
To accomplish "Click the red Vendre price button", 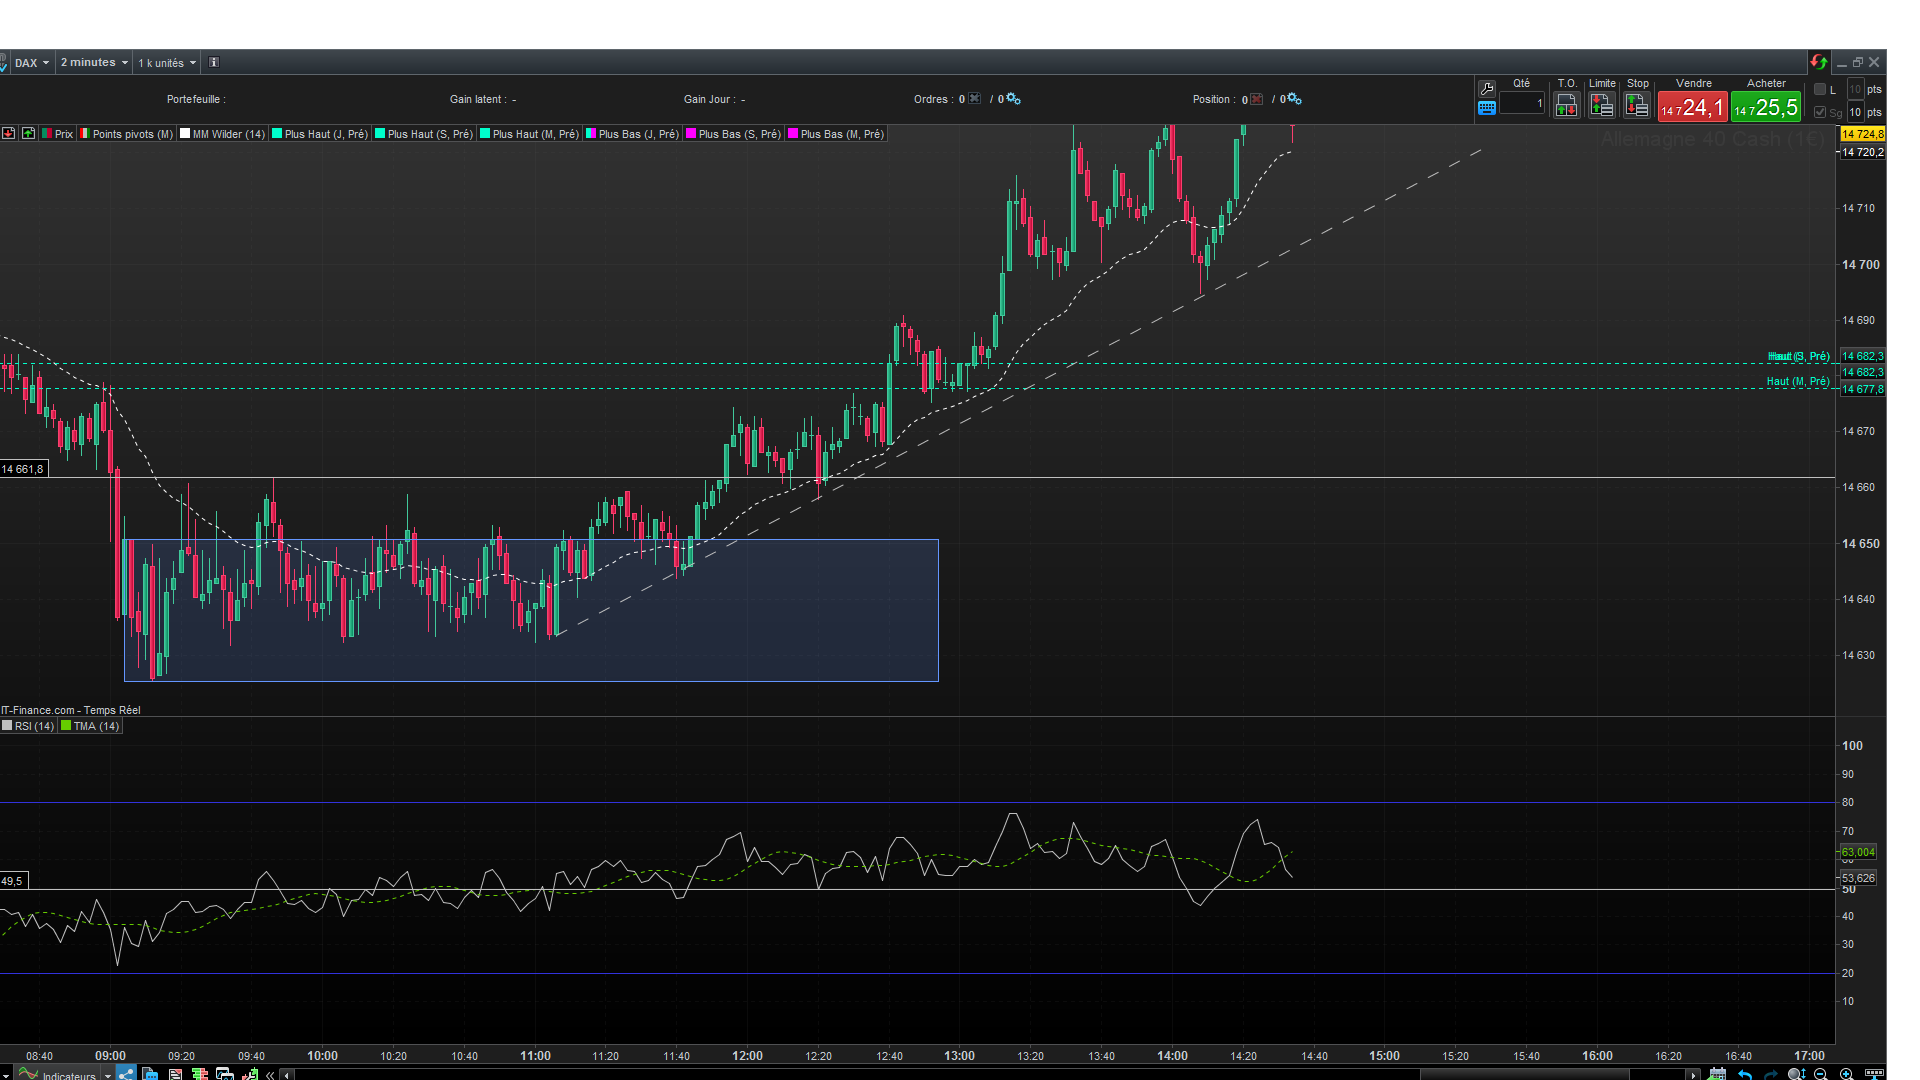I will point(1692,107).
